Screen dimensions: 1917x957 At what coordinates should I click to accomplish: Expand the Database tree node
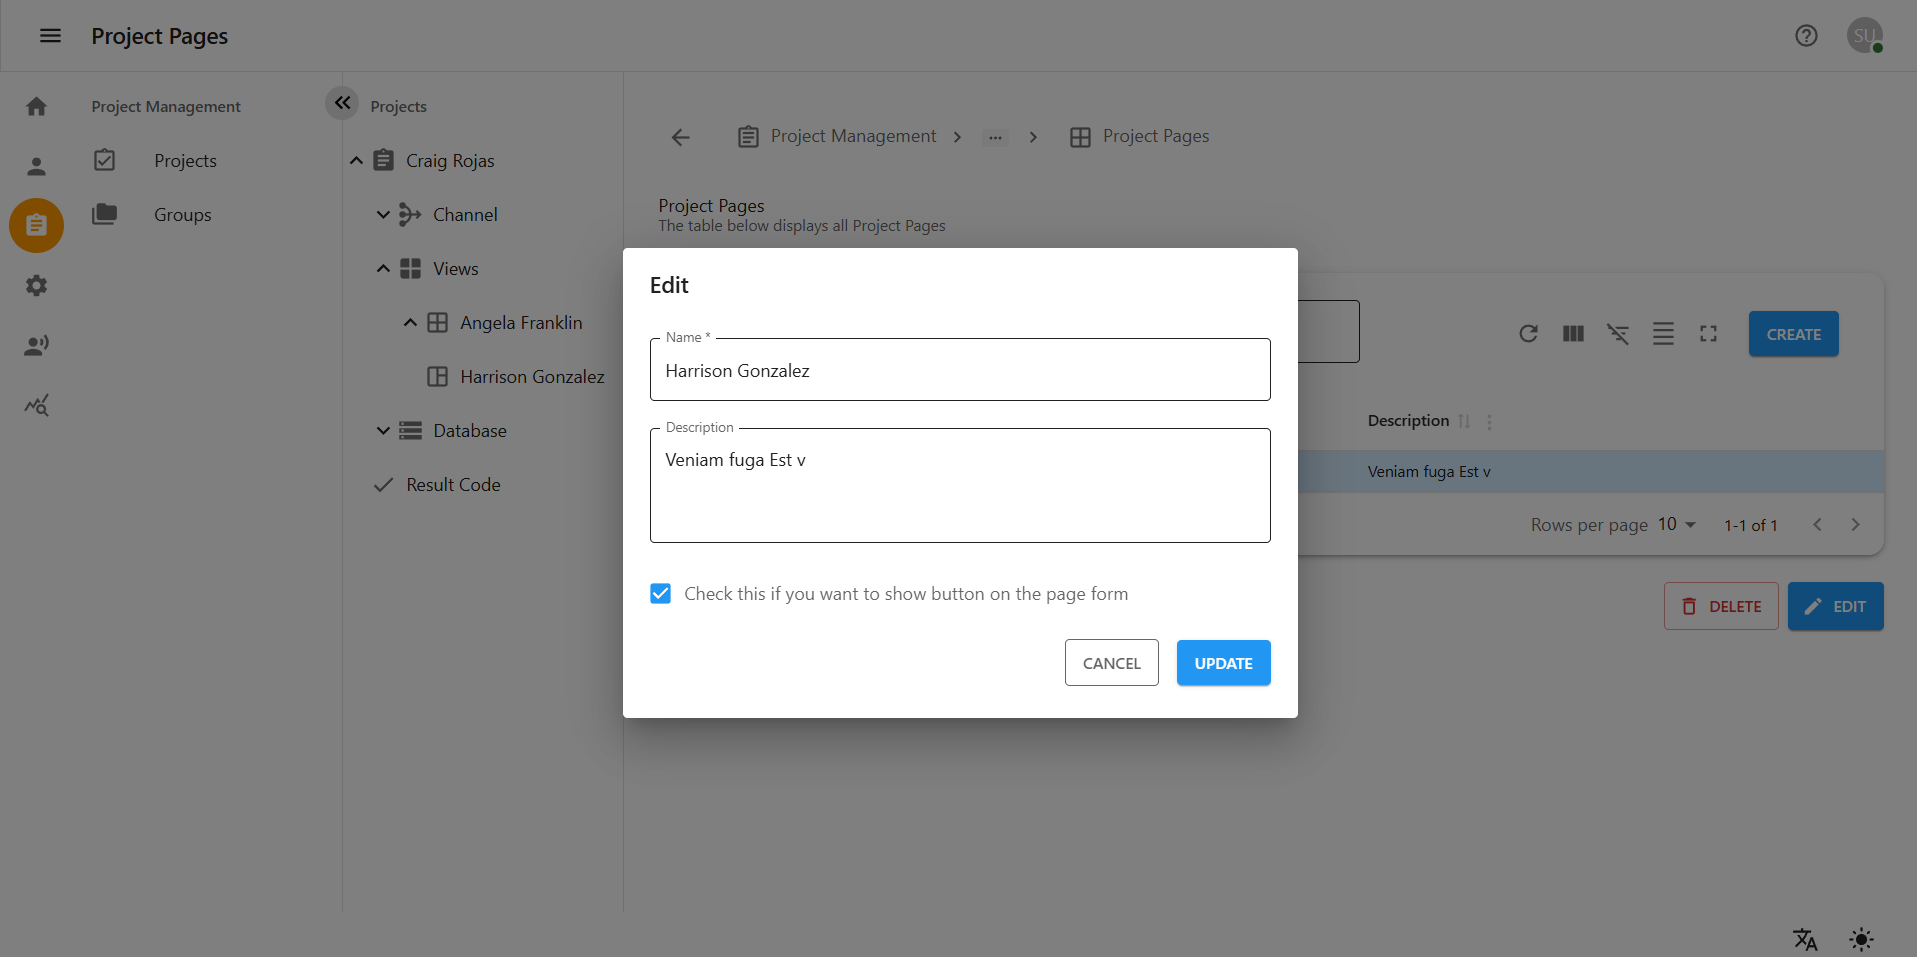tap(383, 431)
